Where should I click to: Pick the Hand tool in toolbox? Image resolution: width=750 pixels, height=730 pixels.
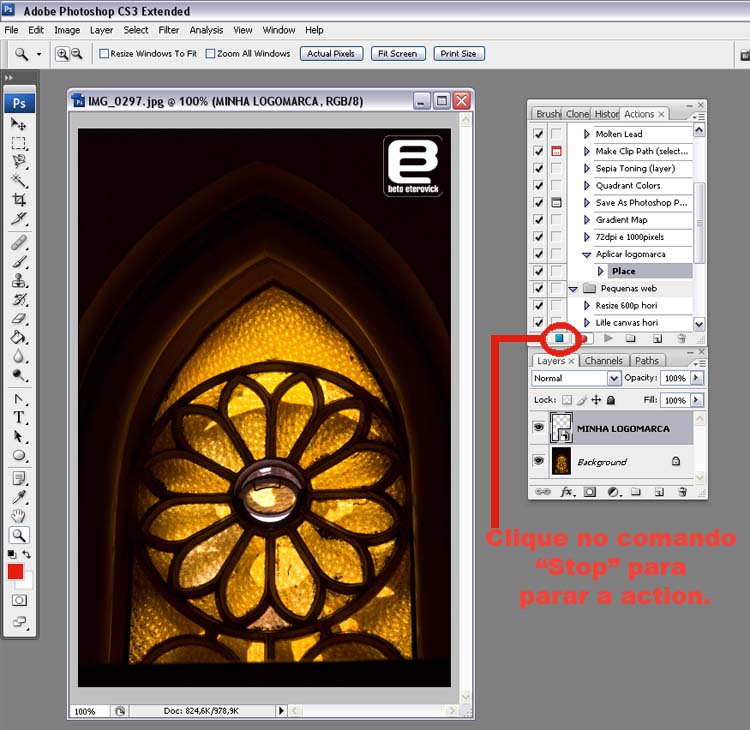click(x=19, y=515)
